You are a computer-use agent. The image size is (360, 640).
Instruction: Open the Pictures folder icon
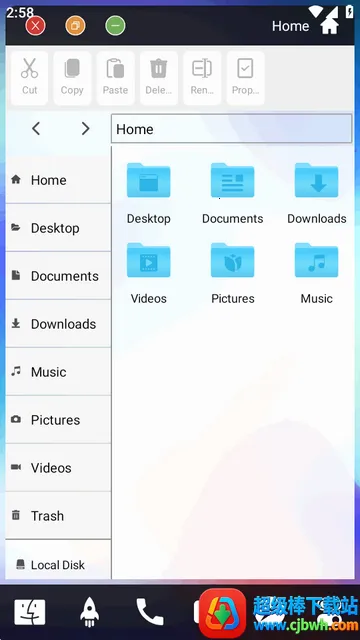(233, 260)
